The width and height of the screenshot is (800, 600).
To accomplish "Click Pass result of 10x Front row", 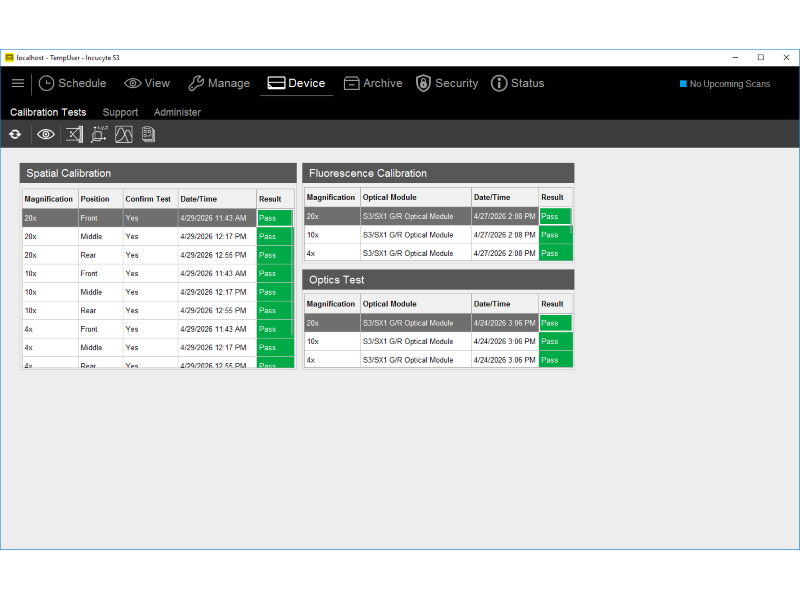I will [x=274, y=273].
